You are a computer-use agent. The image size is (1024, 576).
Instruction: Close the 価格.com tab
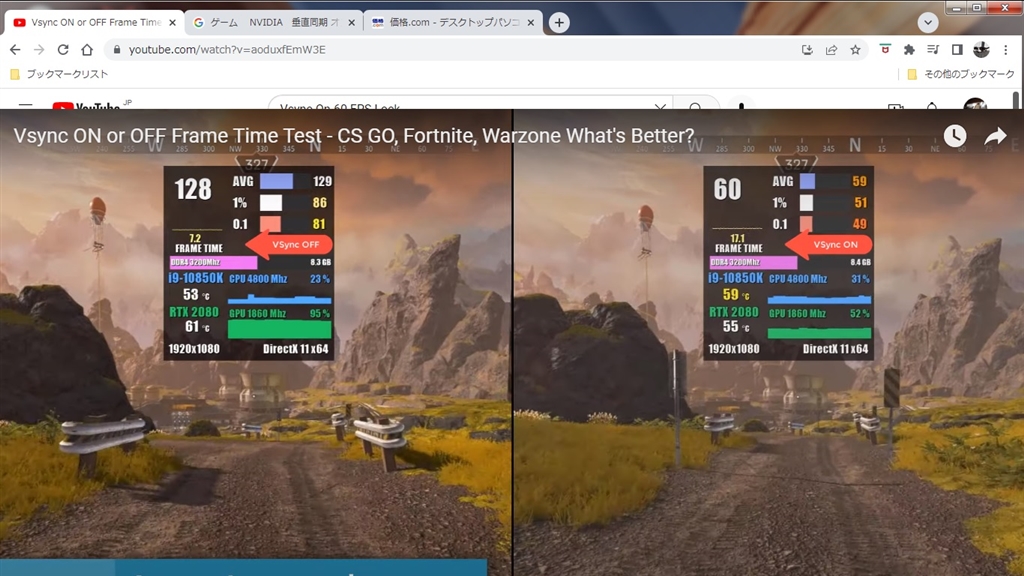tap(530, 22)
